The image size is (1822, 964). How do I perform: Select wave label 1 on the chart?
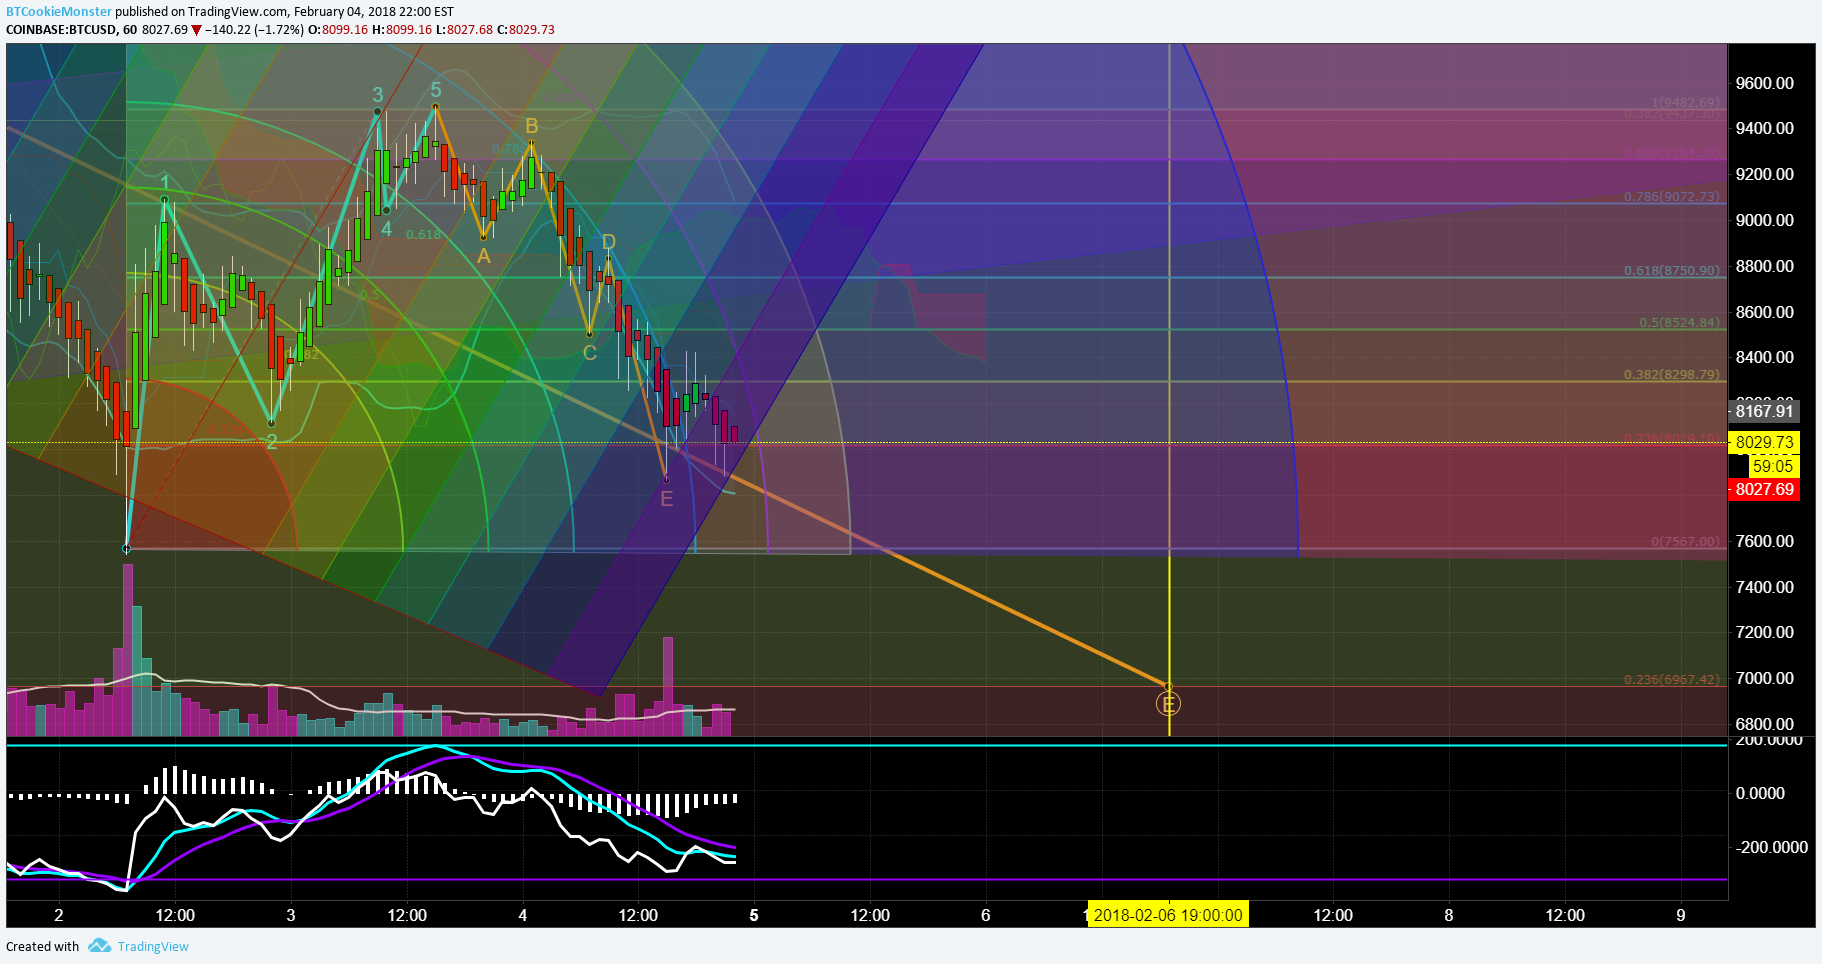tap(165, 183)
